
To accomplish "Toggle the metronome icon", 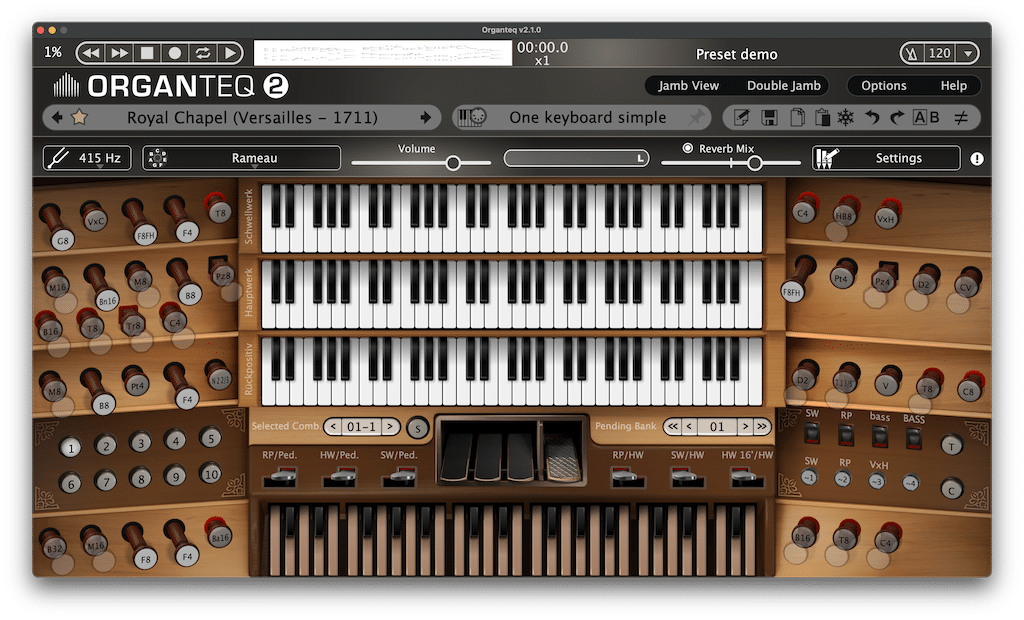I will [x=912, y=53].
